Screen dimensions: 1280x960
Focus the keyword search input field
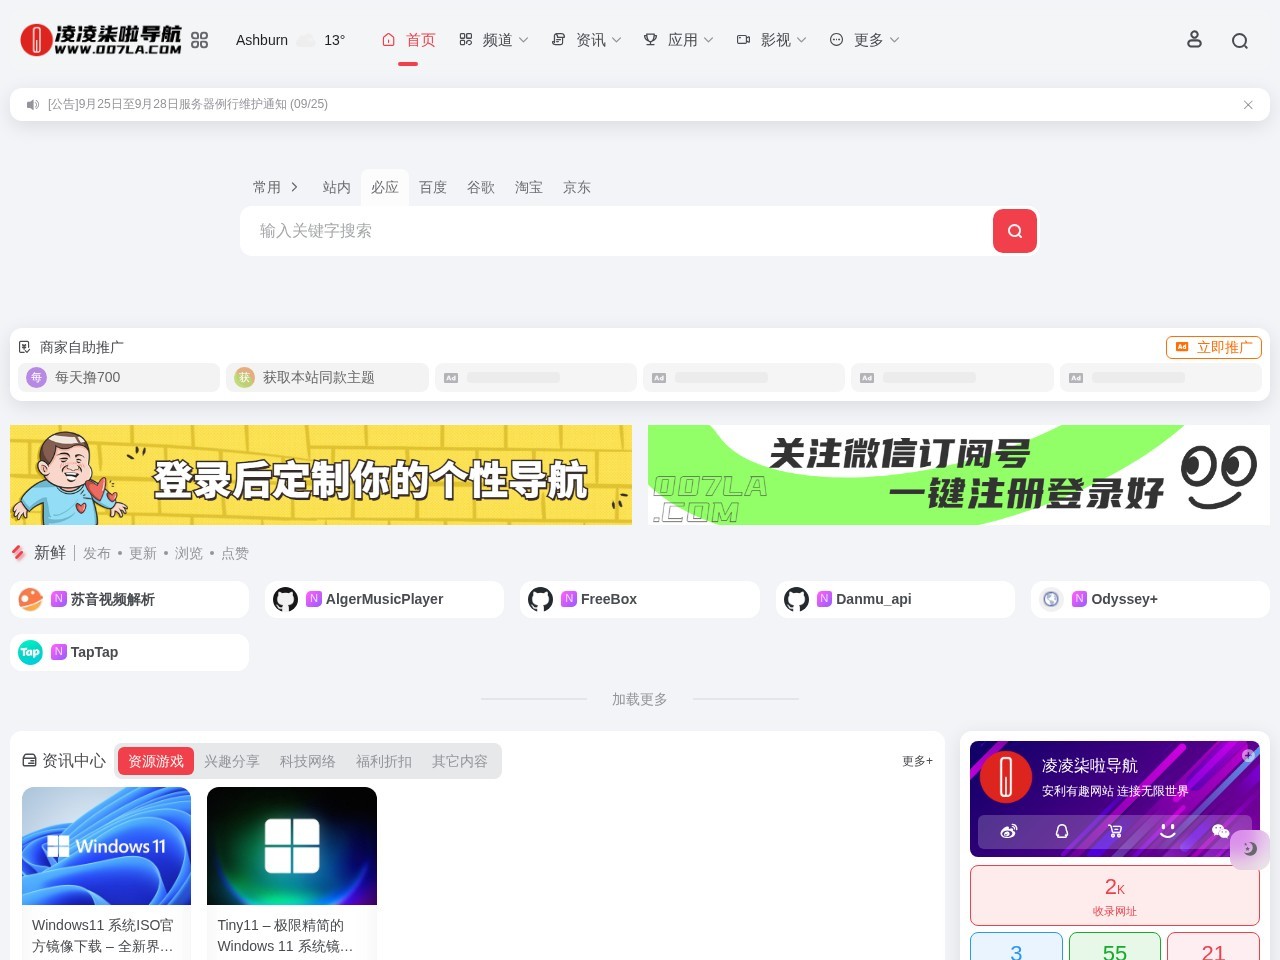(x=615, y=231)
